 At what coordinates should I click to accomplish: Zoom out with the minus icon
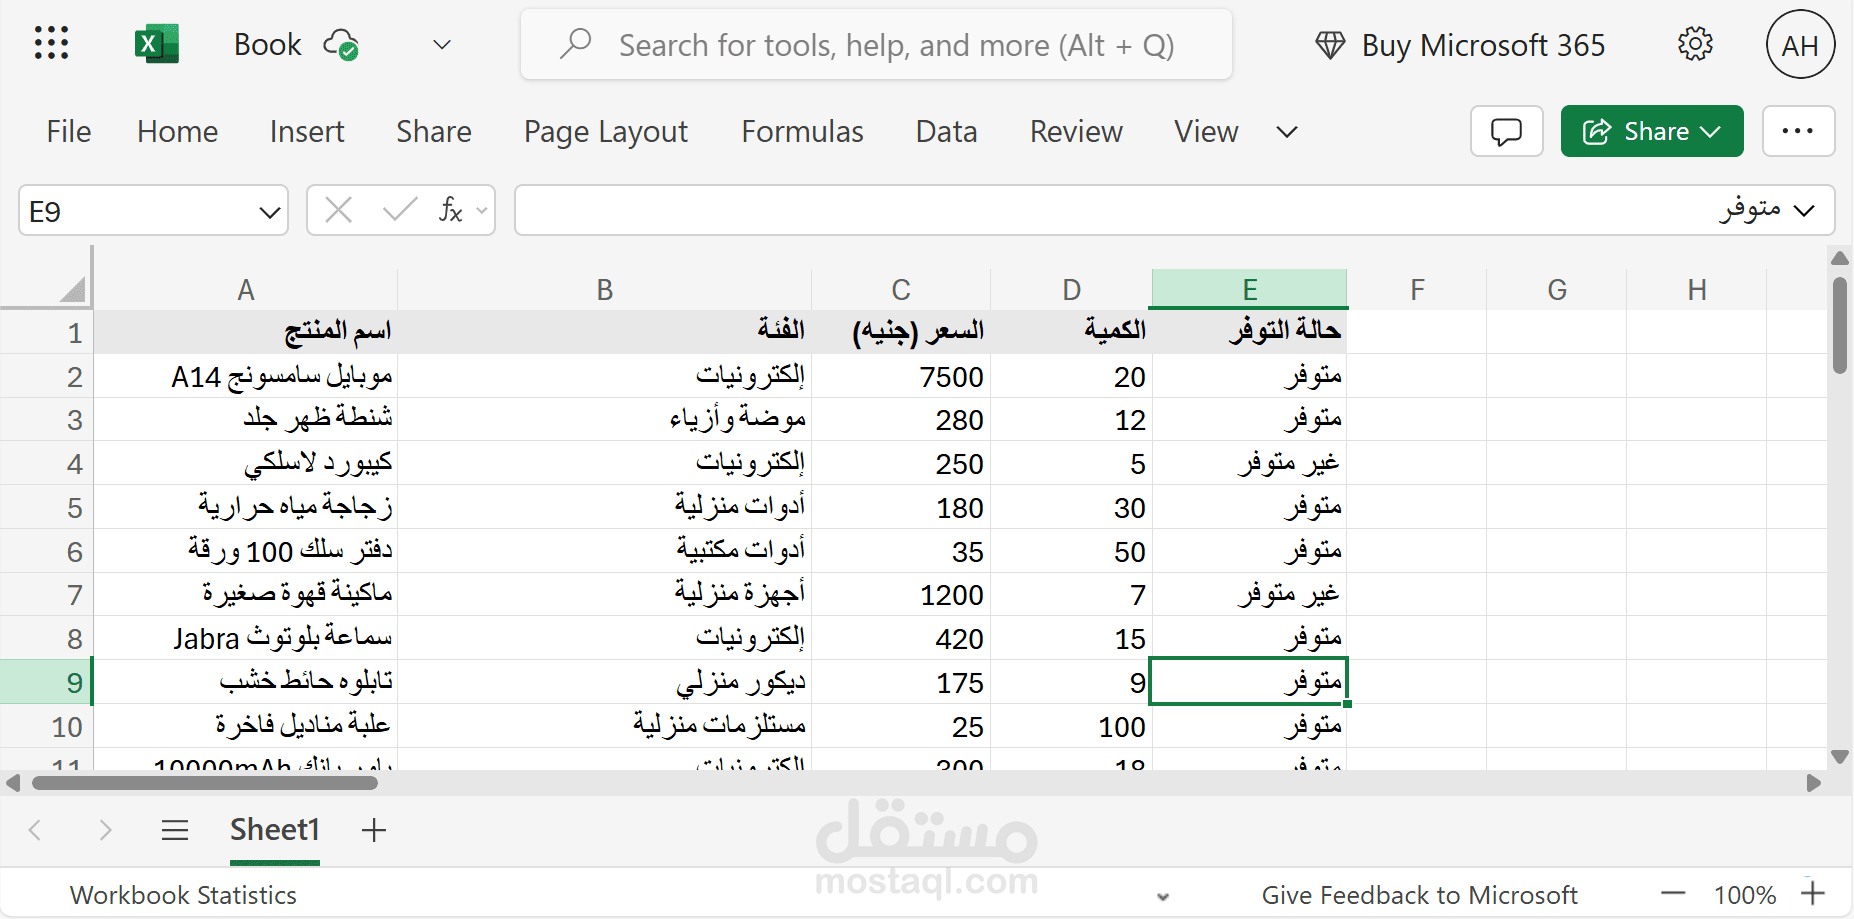pyautogui.click(x=1673, y=894)
